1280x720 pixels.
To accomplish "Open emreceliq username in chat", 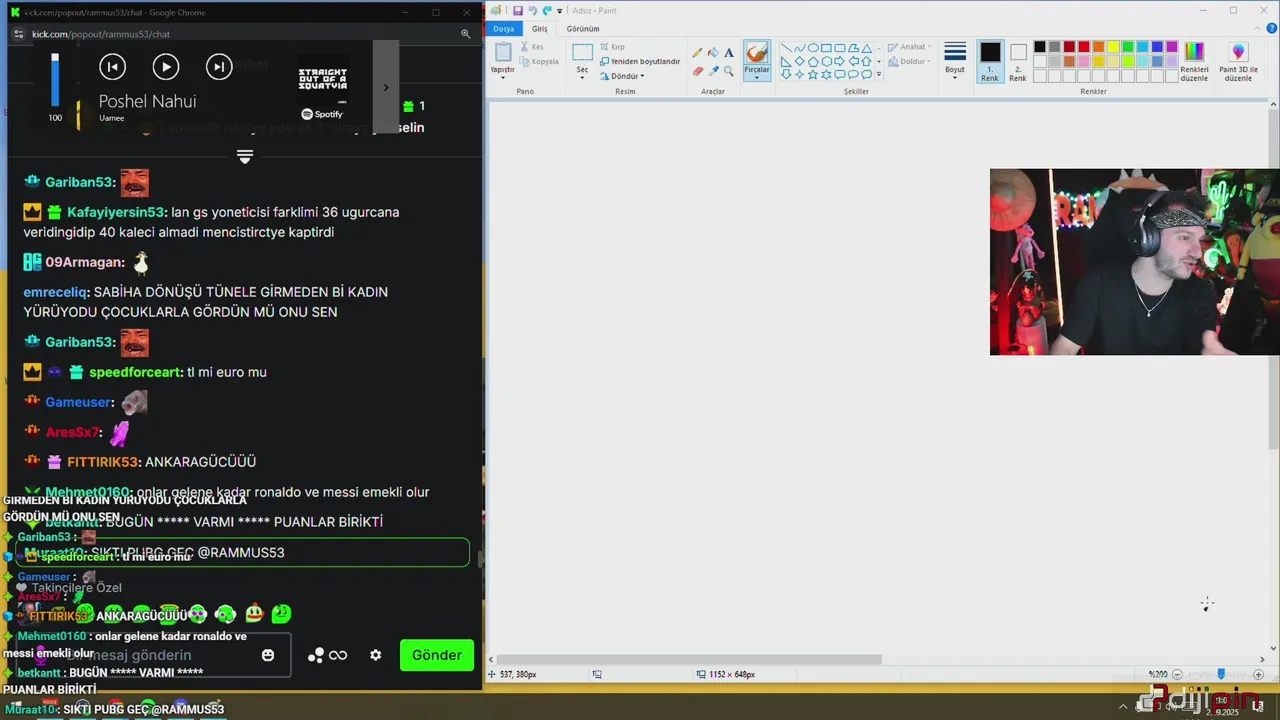I will [x=56, y=292].
